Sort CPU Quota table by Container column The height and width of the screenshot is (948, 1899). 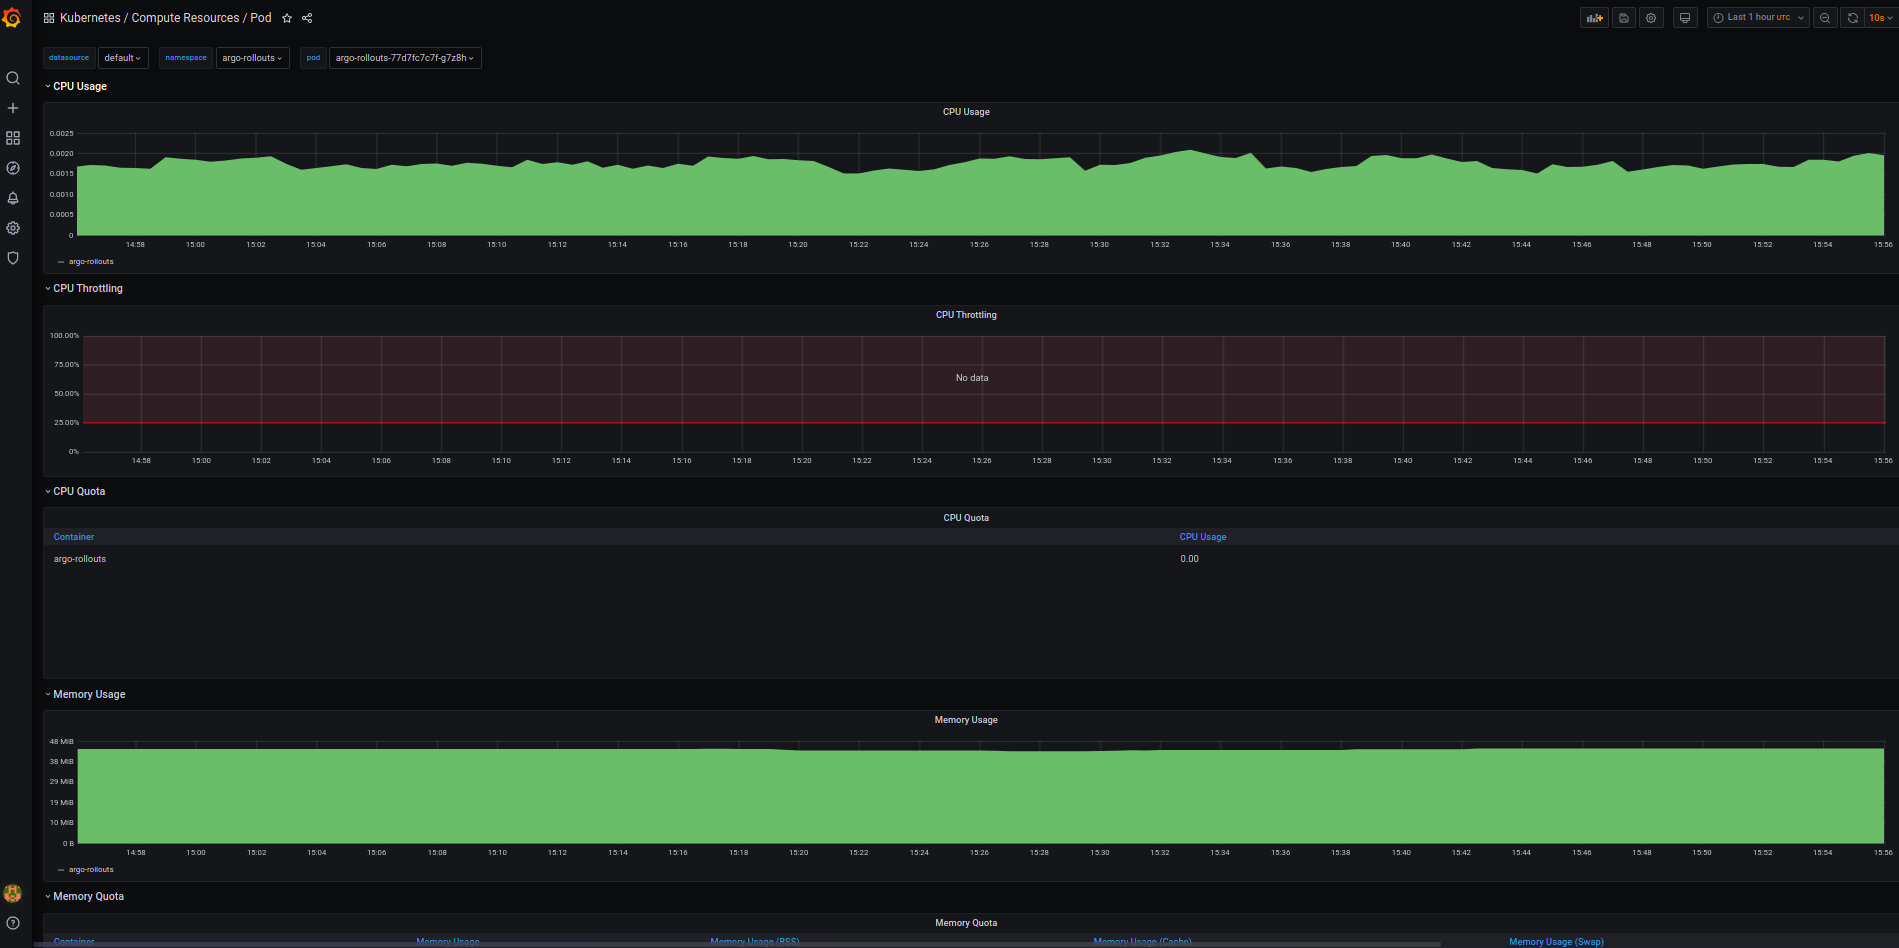point(74,537)
